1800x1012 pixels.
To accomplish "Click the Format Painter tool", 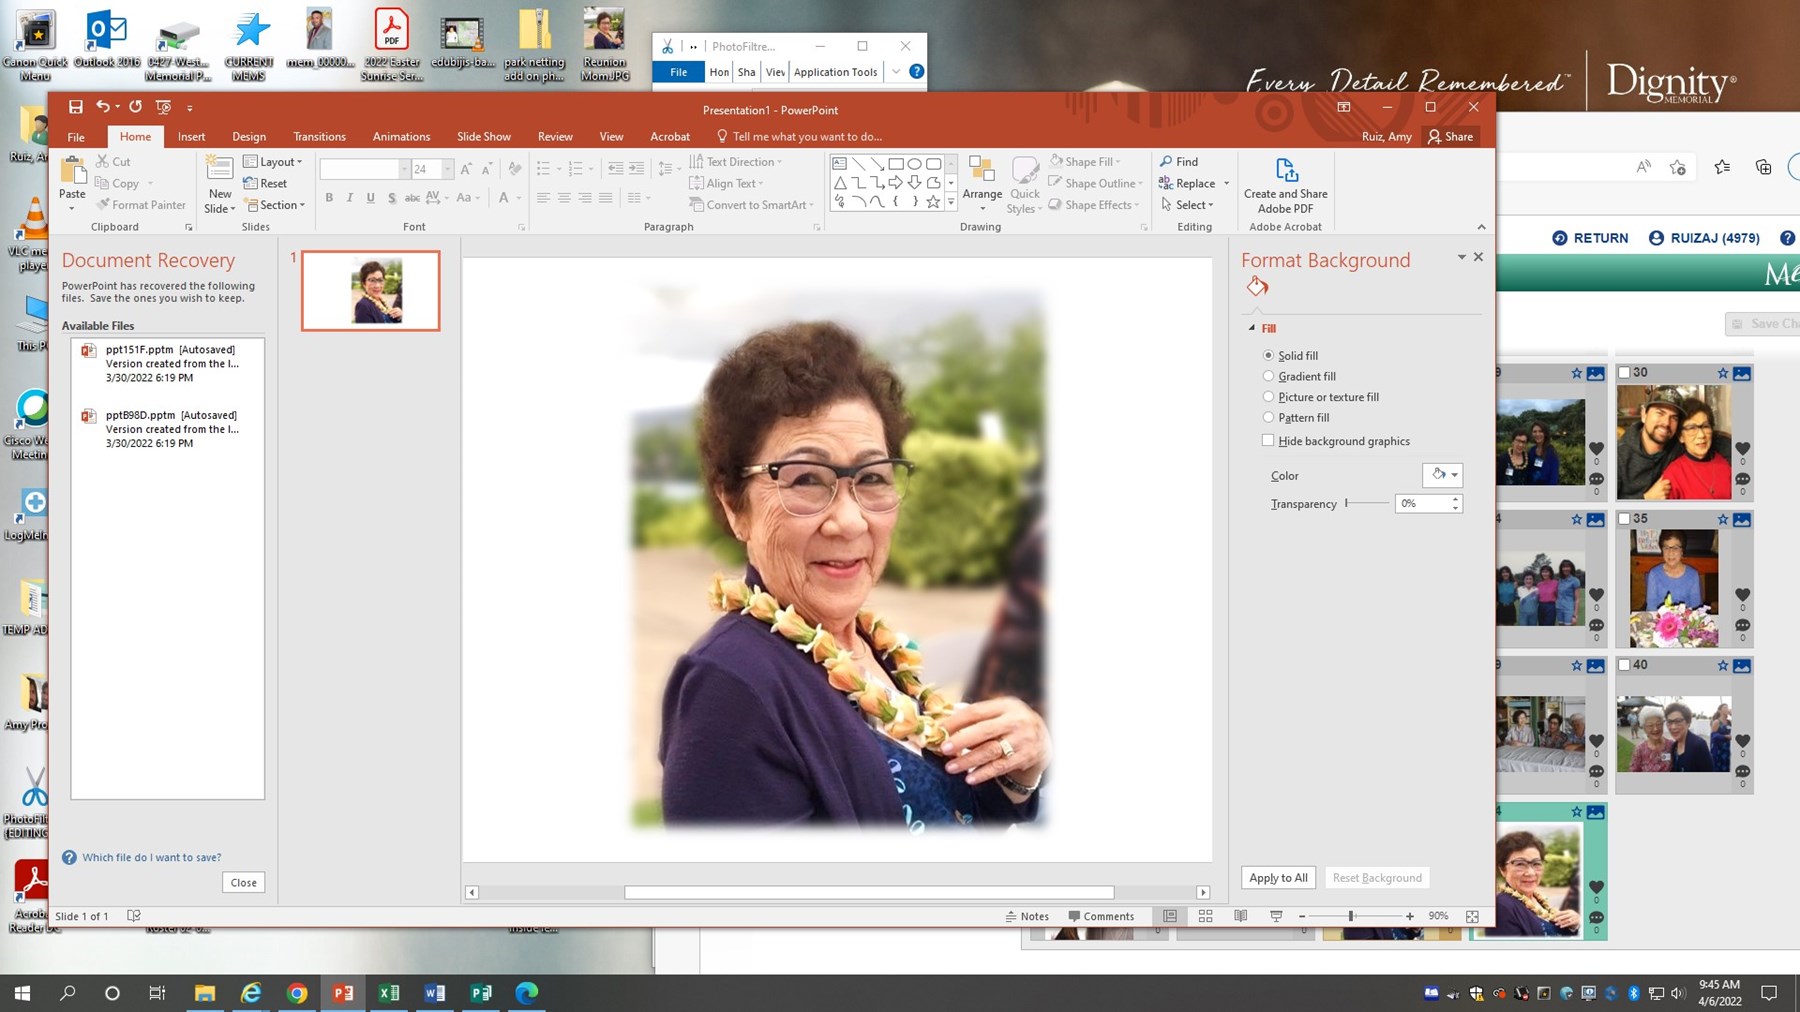I will 141,205.
